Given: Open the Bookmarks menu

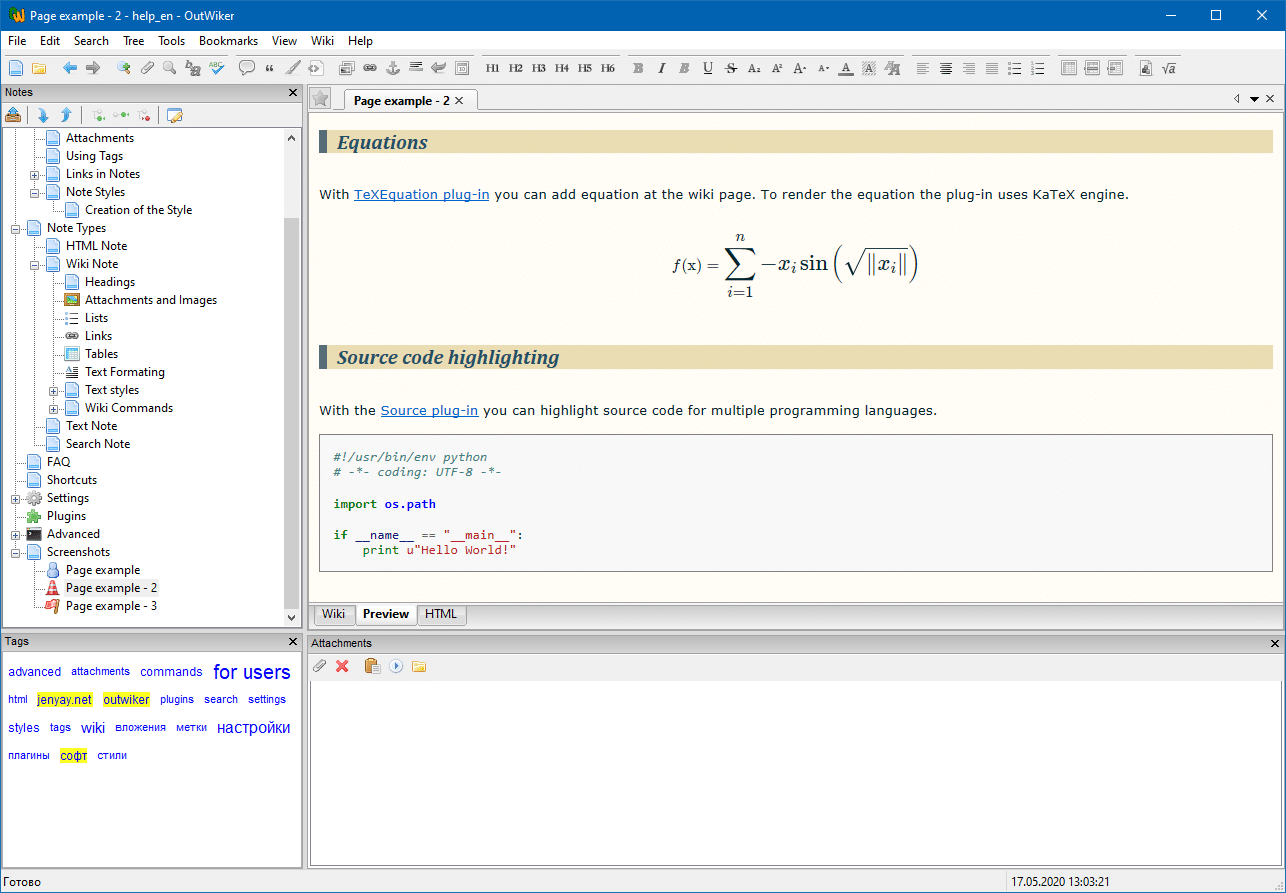Looking at the screenshot, I should tap(228, 41).
